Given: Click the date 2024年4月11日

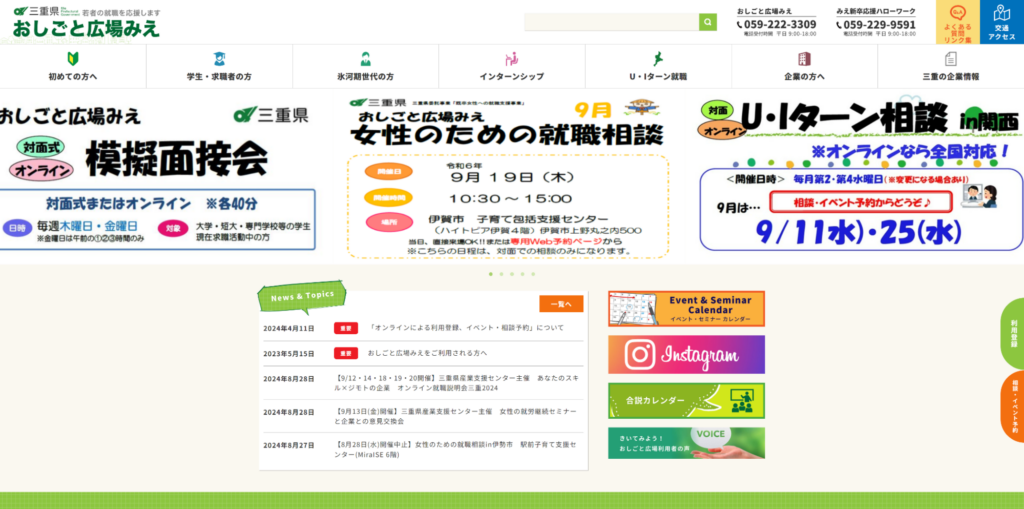Looking at the screenshot, I should pos(289,328).
